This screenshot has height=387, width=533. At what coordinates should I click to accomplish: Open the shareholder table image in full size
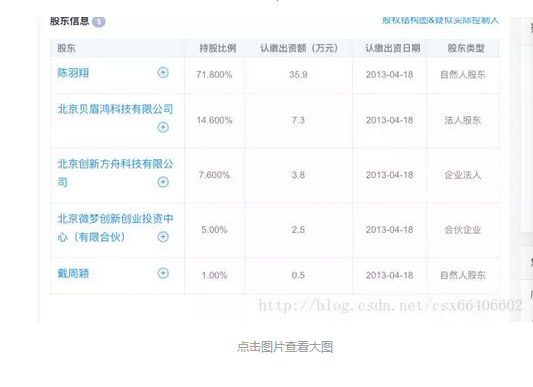(285, 169)
